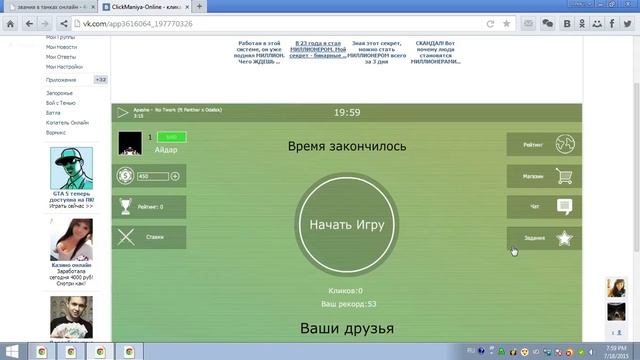The image size is (640, 360).
Task: Open Вормикс app link
Action: [x=56, y=133]
